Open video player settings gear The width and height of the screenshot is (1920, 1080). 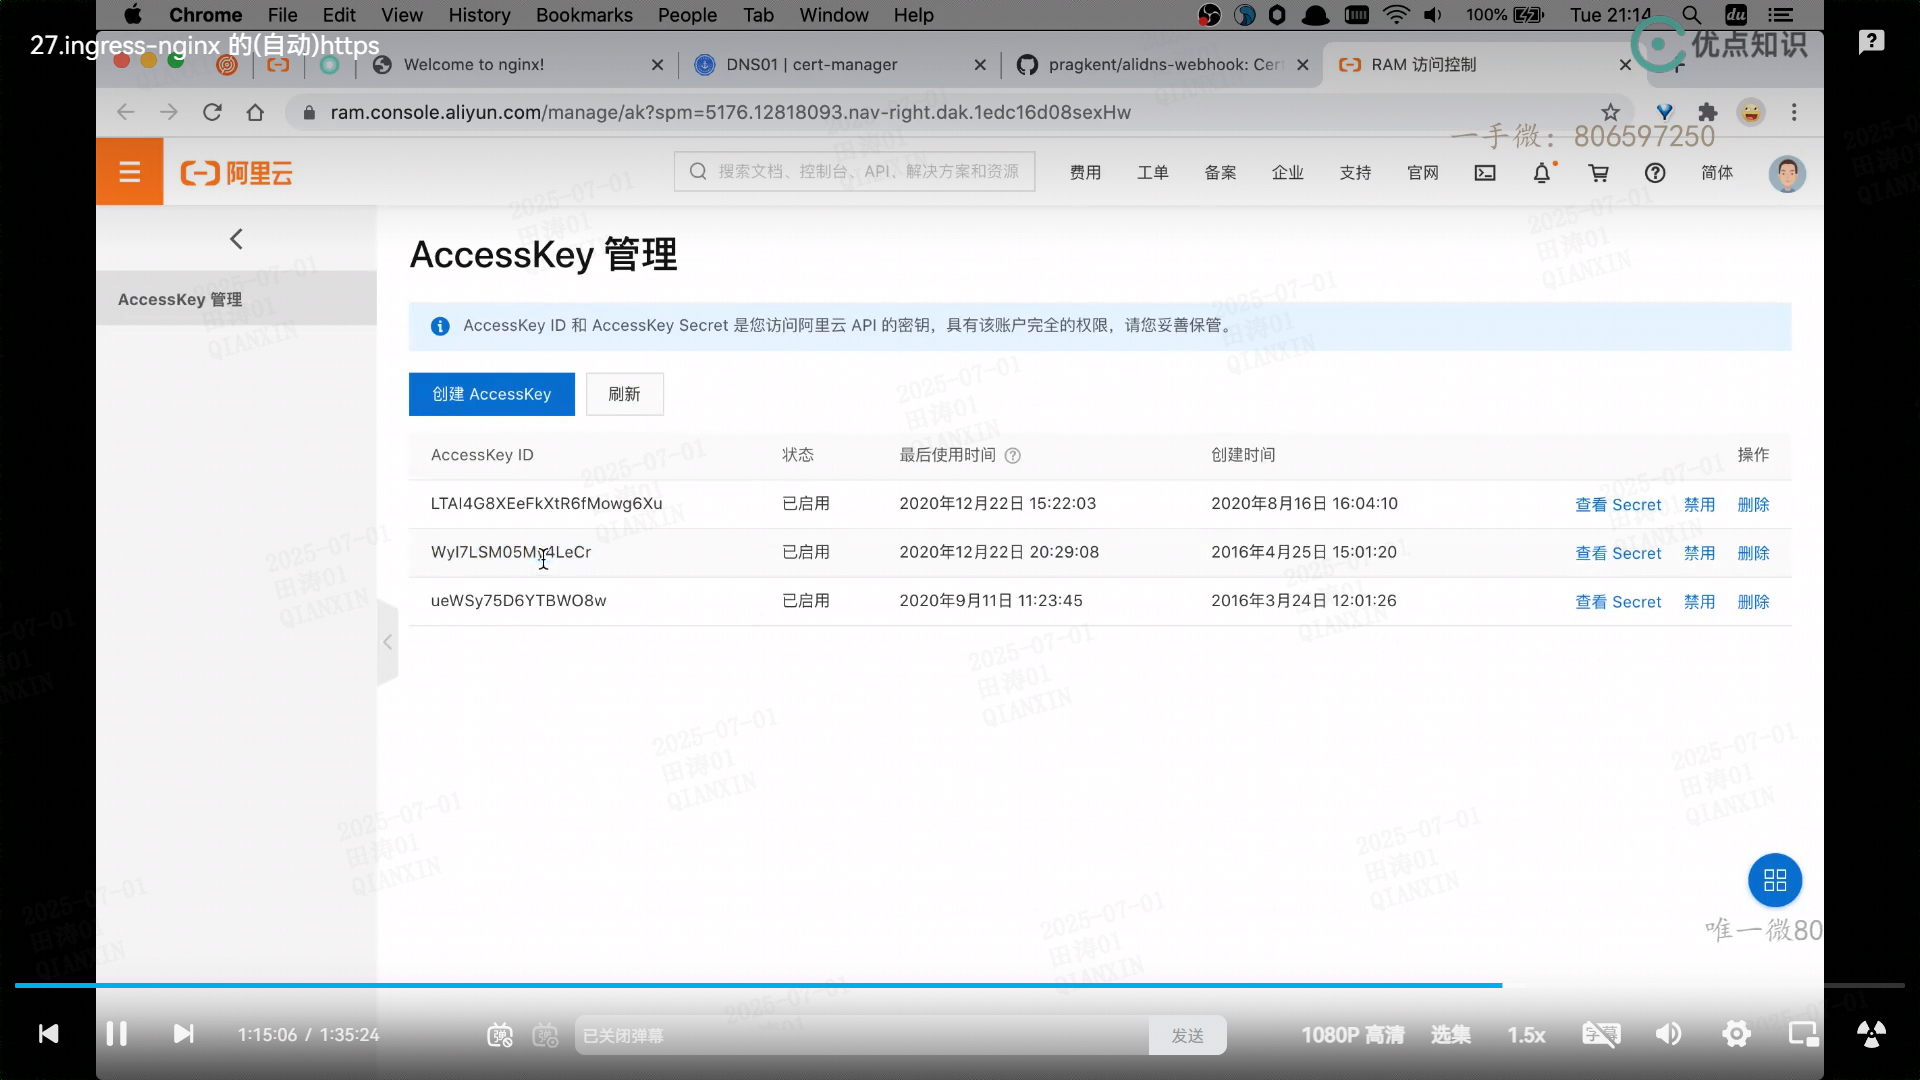coord(1736,1034)
